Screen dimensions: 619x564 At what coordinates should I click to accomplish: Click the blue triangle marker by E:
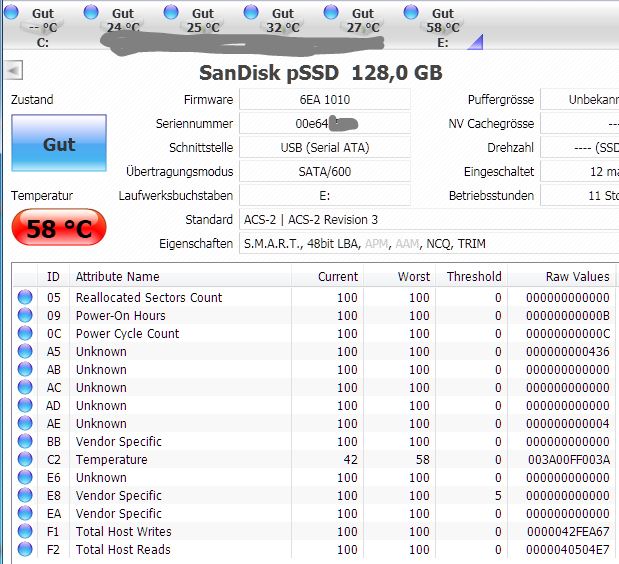pyautogui.click(x=475, y=42)
